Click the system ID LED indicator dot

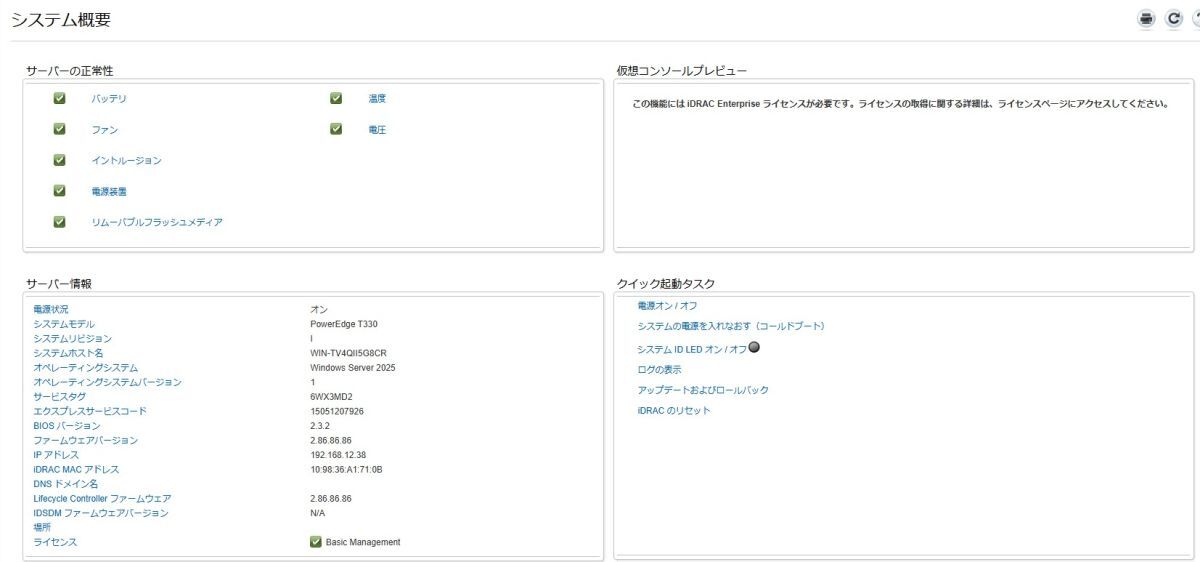[x=755, y=348]
